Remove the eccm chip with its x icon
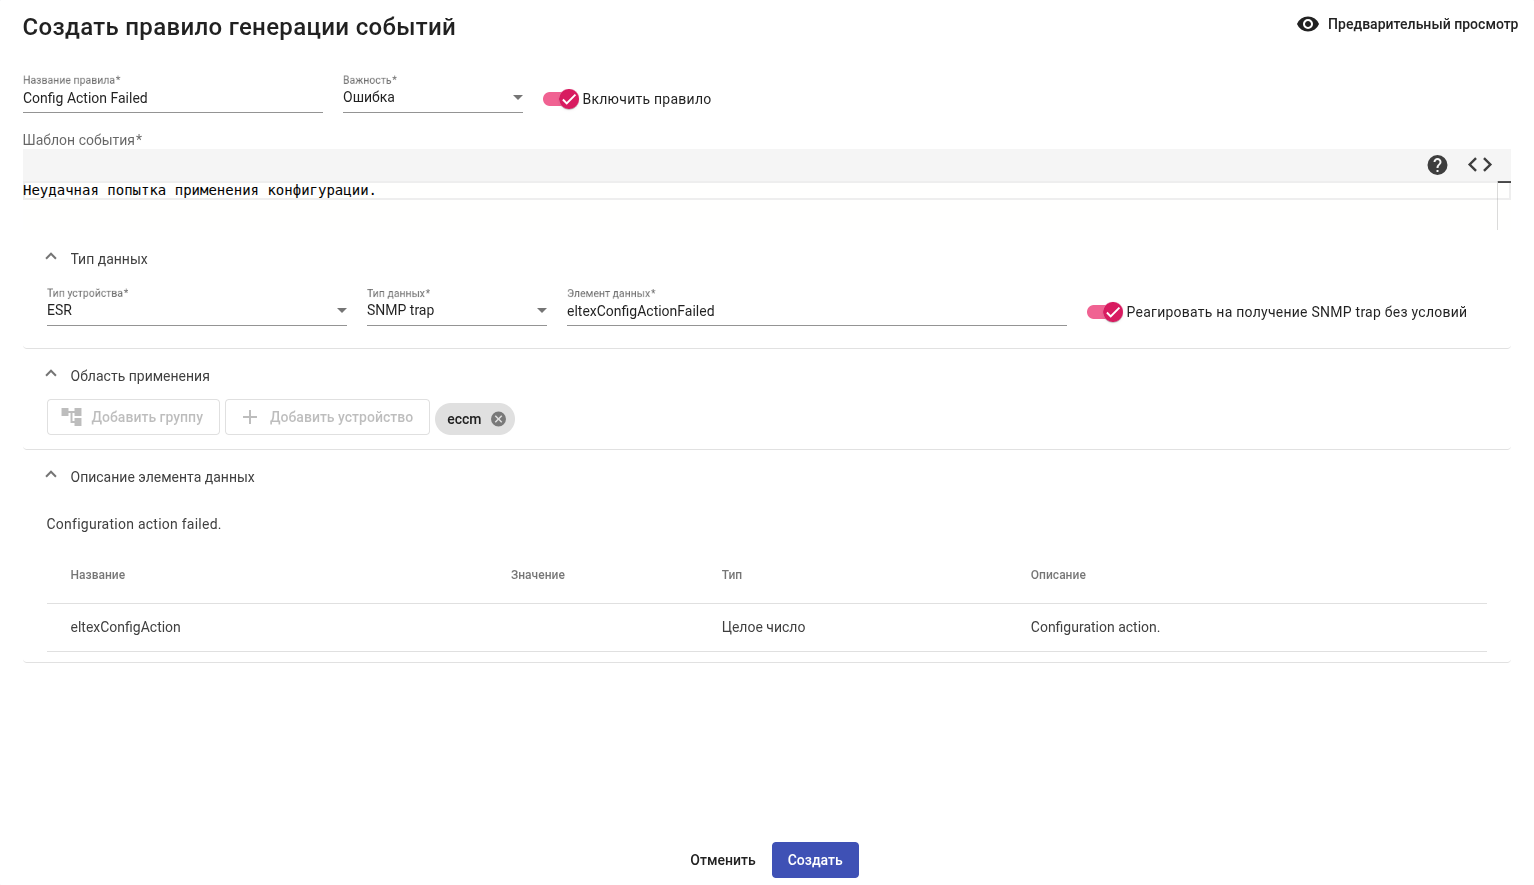This screenshot has height=885, width=1534. [x=498, y=419]
